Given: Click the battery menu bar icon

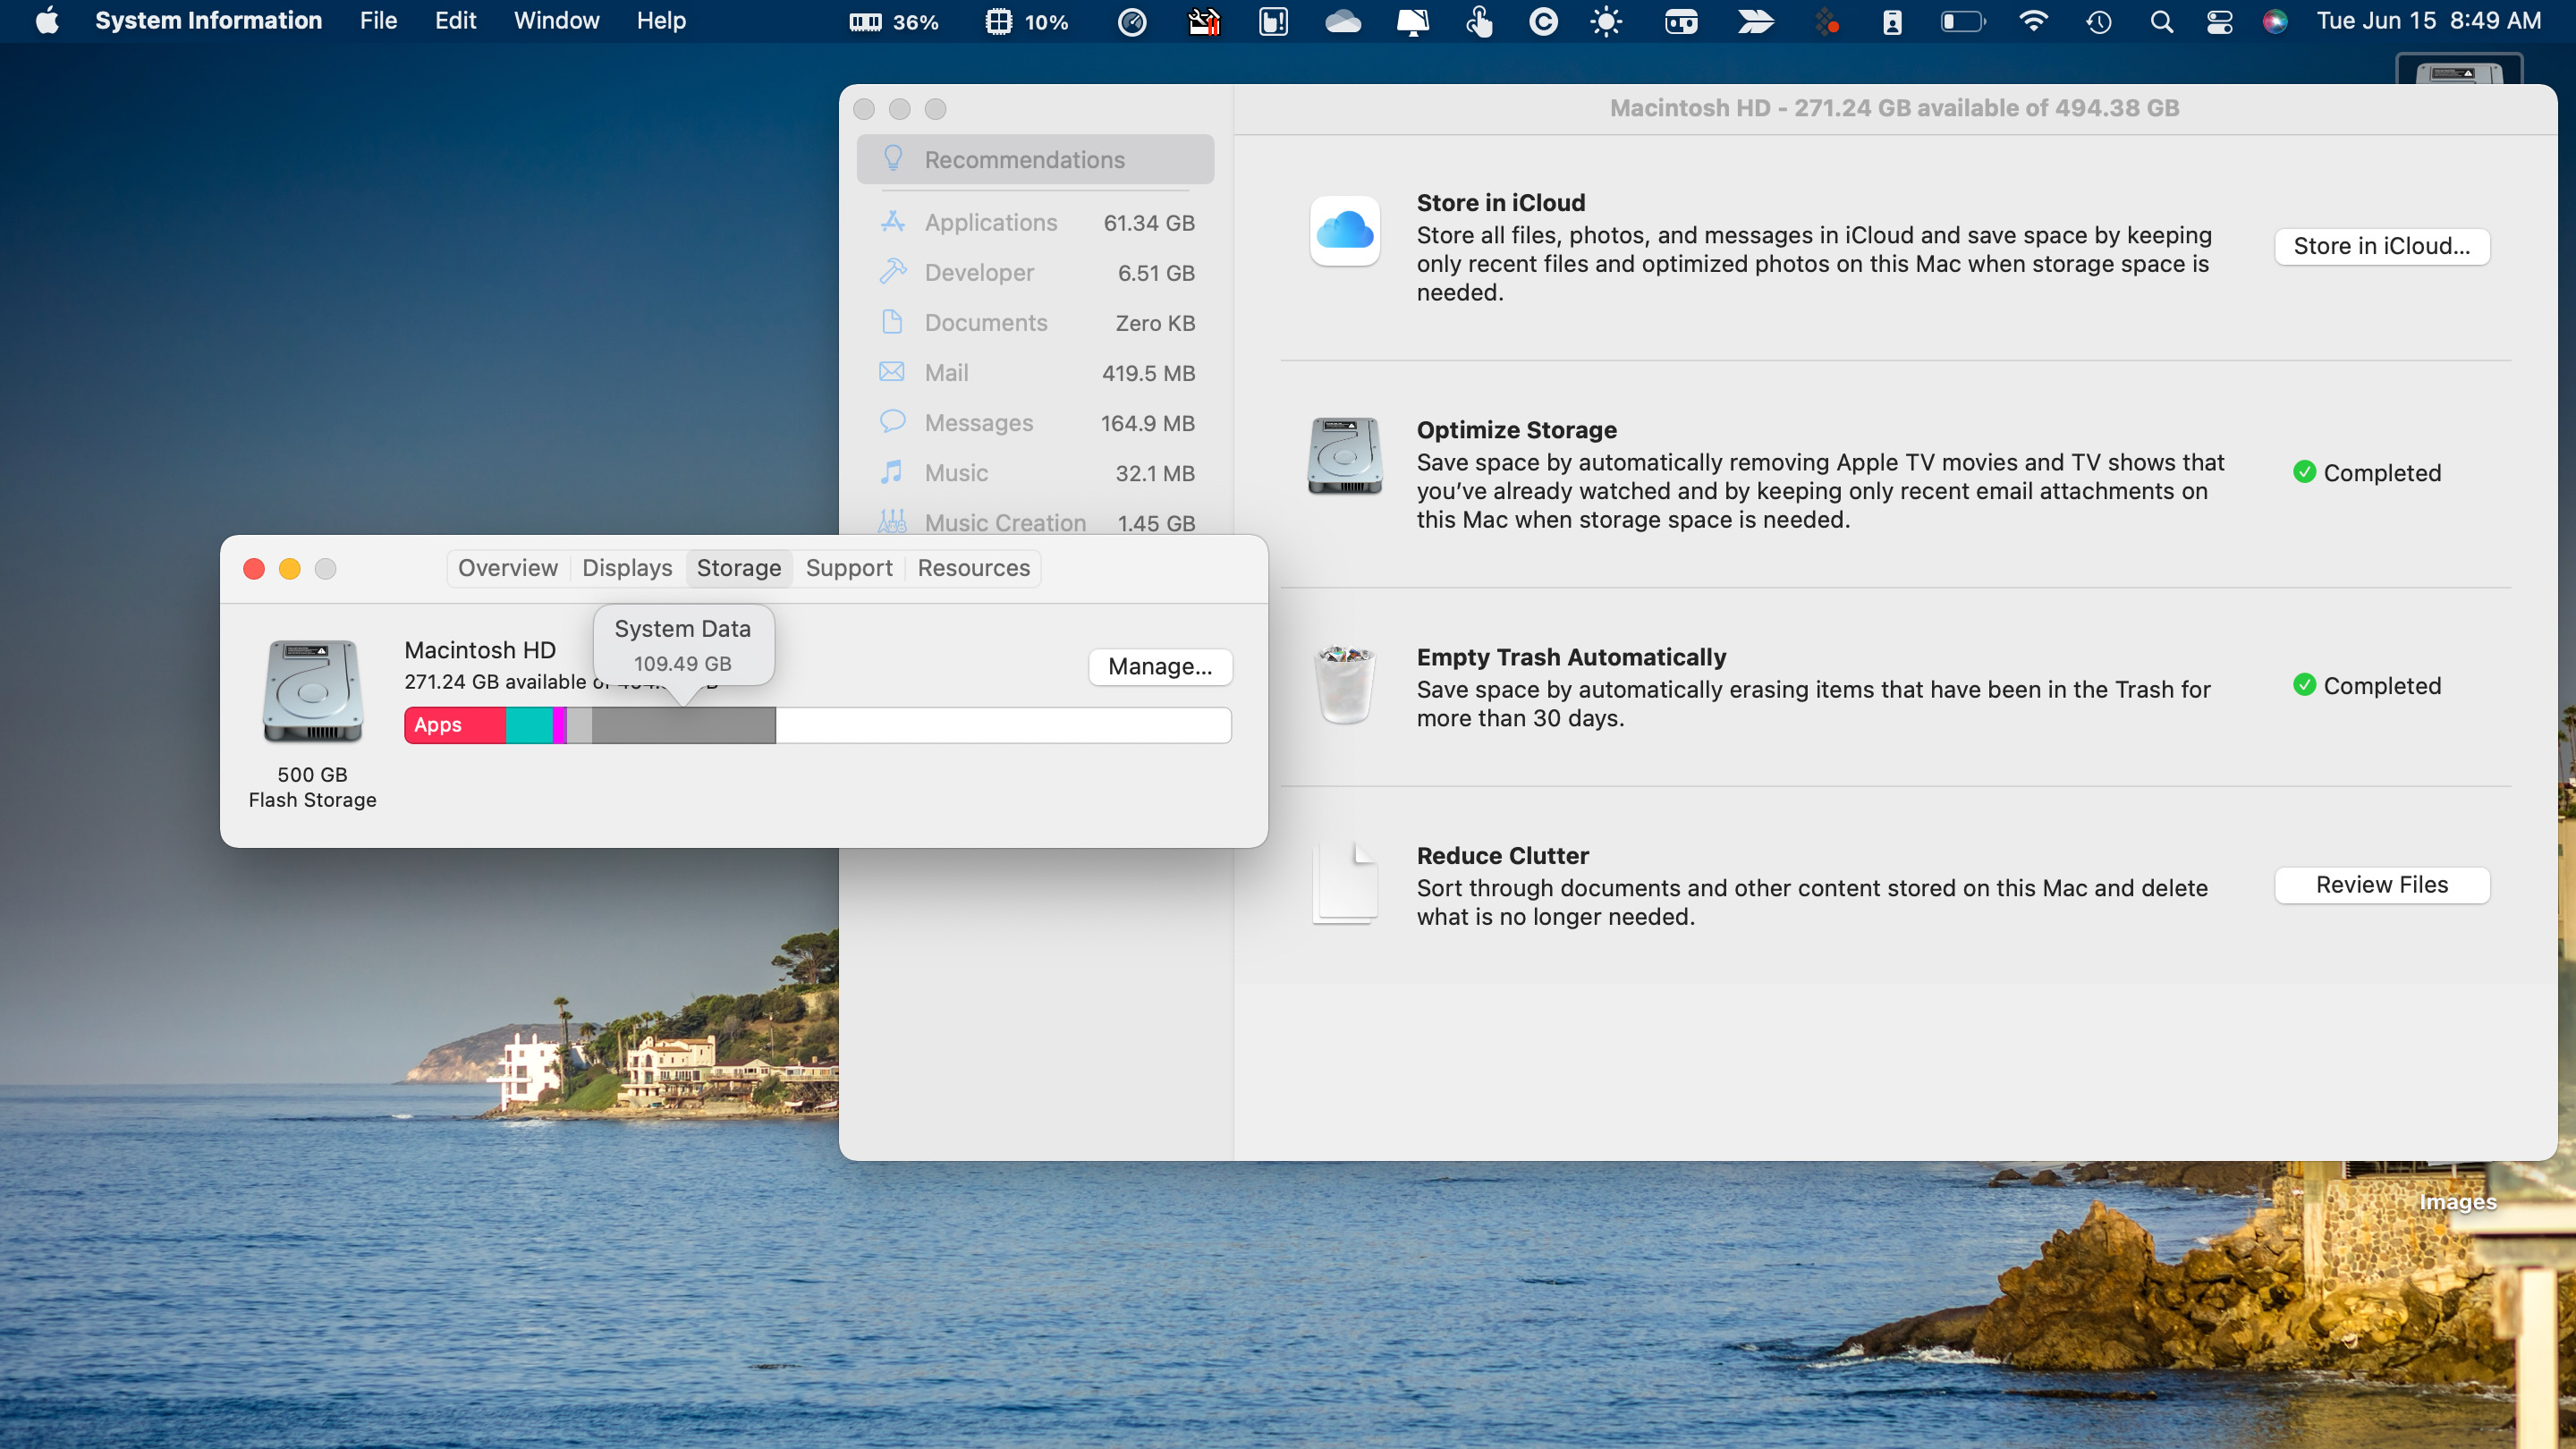Looking at the screenshot, I should pyautogui.click(x=1962, y=21).
